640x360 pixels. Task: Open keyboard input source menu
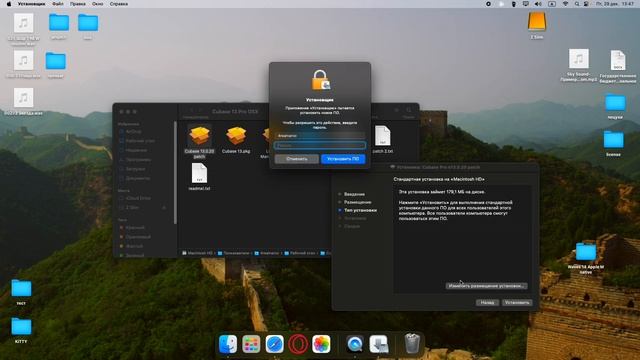[551, 4]
